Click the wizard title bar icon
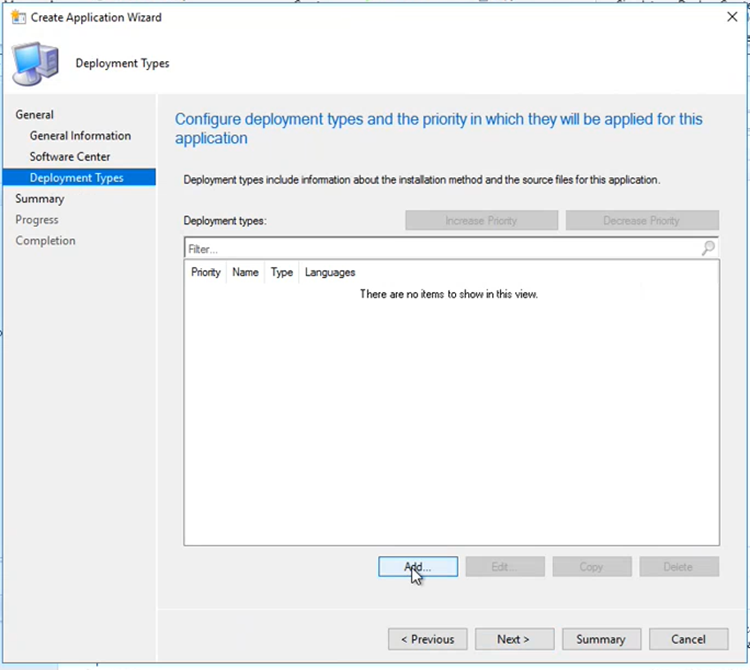This screenshot has height=670, width=750. coord(18,17)
